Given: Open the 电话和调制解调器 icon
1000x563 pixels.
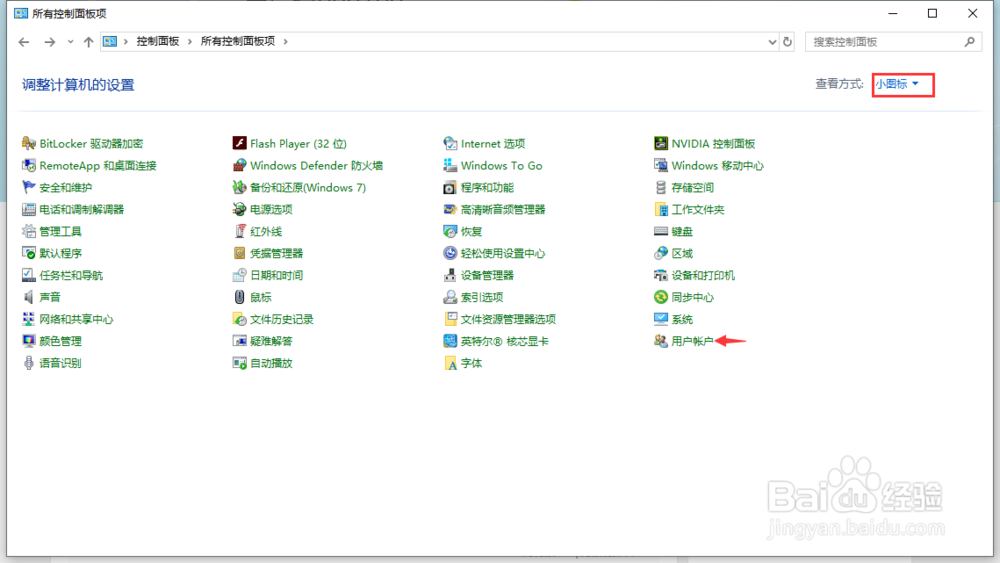Looking at the screenshot, I should (x=29, y=209).
